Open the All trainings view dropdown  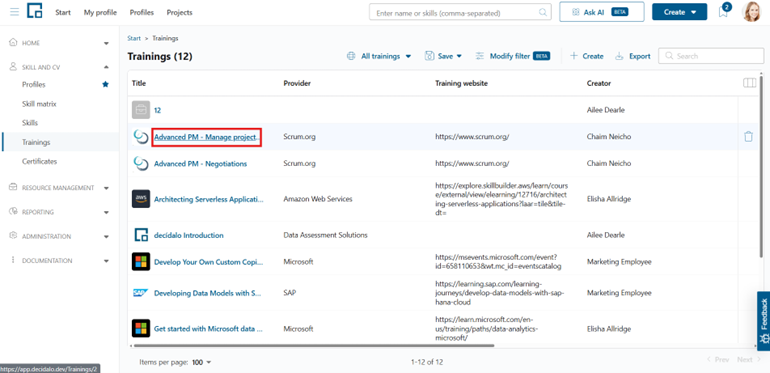(x=379, y=56)
